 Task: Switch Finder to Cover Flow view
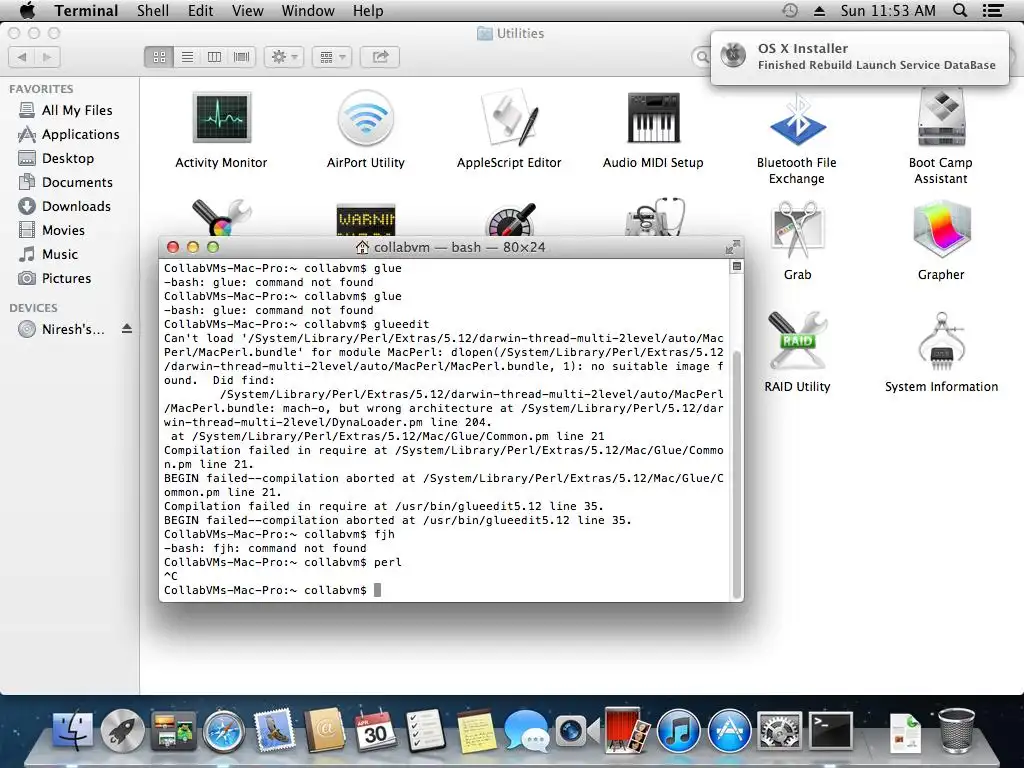point(242,57)
